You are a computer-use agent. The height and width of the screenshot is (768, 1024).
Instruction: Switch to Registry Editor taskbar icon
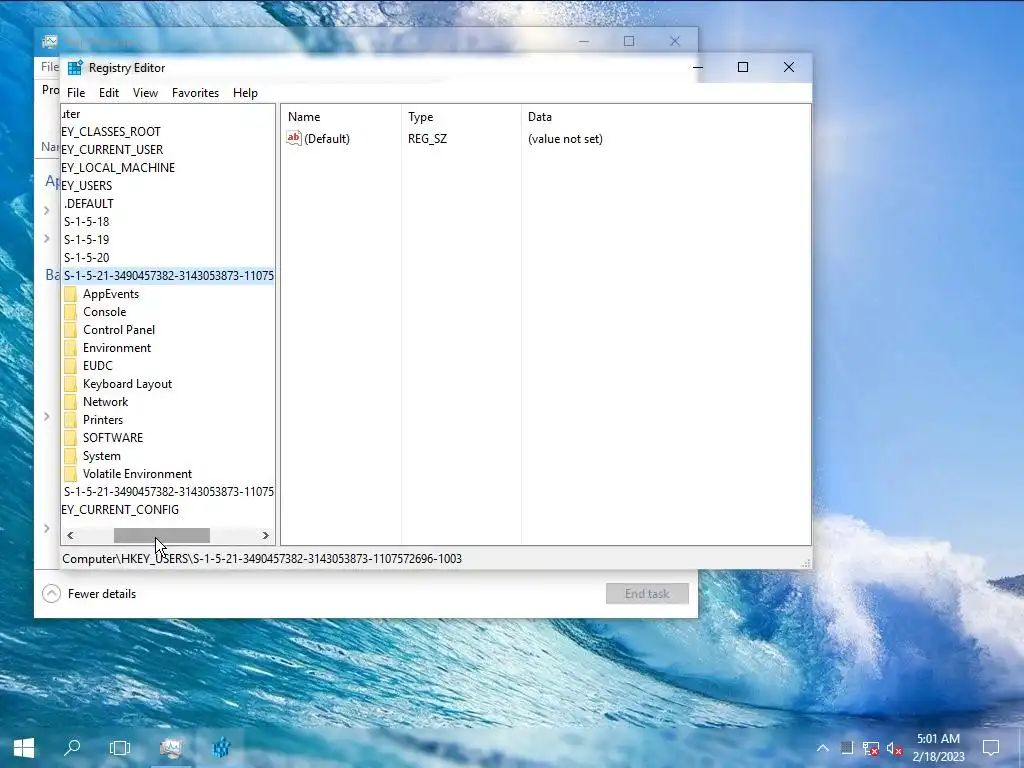click(221, 748)
